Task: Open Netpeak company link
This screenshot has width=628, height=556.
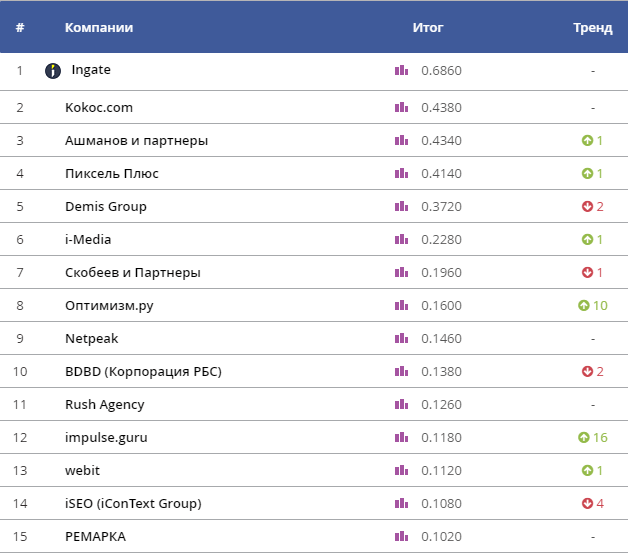Action: pyautogui.click(x=92, y=339)
